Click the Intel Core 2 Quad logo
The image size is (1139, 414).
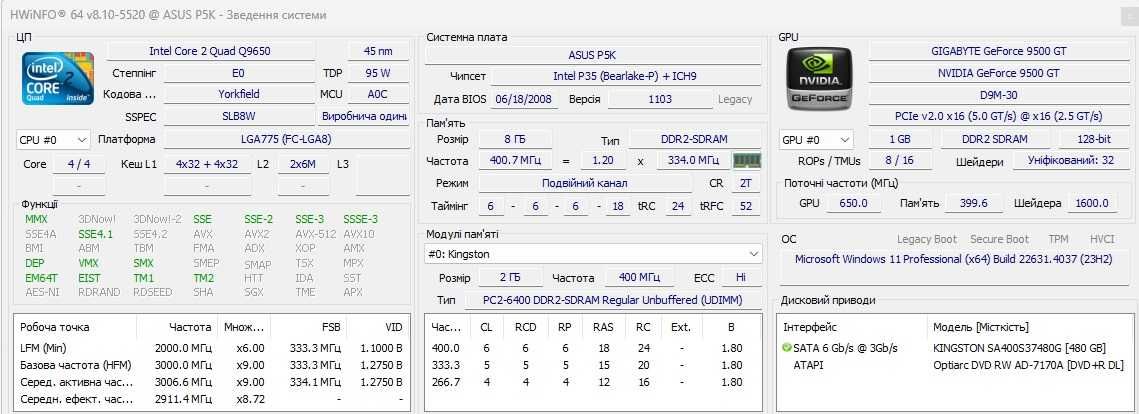click(x=57, y=78)
